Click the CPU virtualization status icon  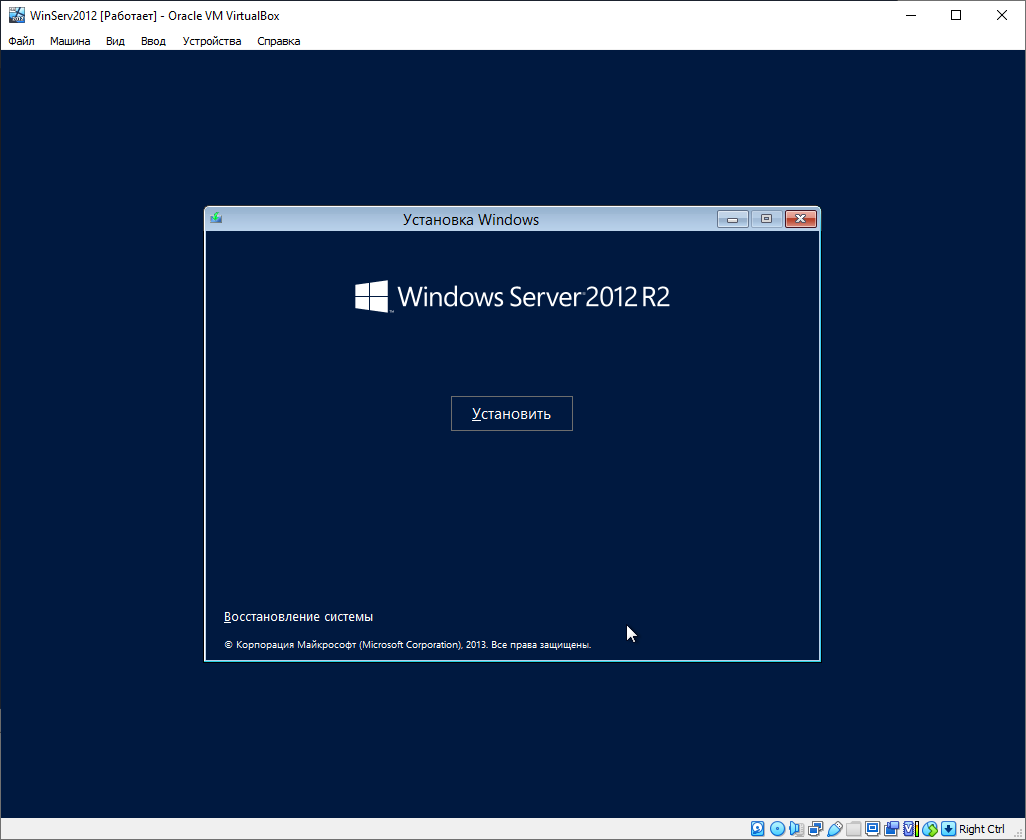911,829
